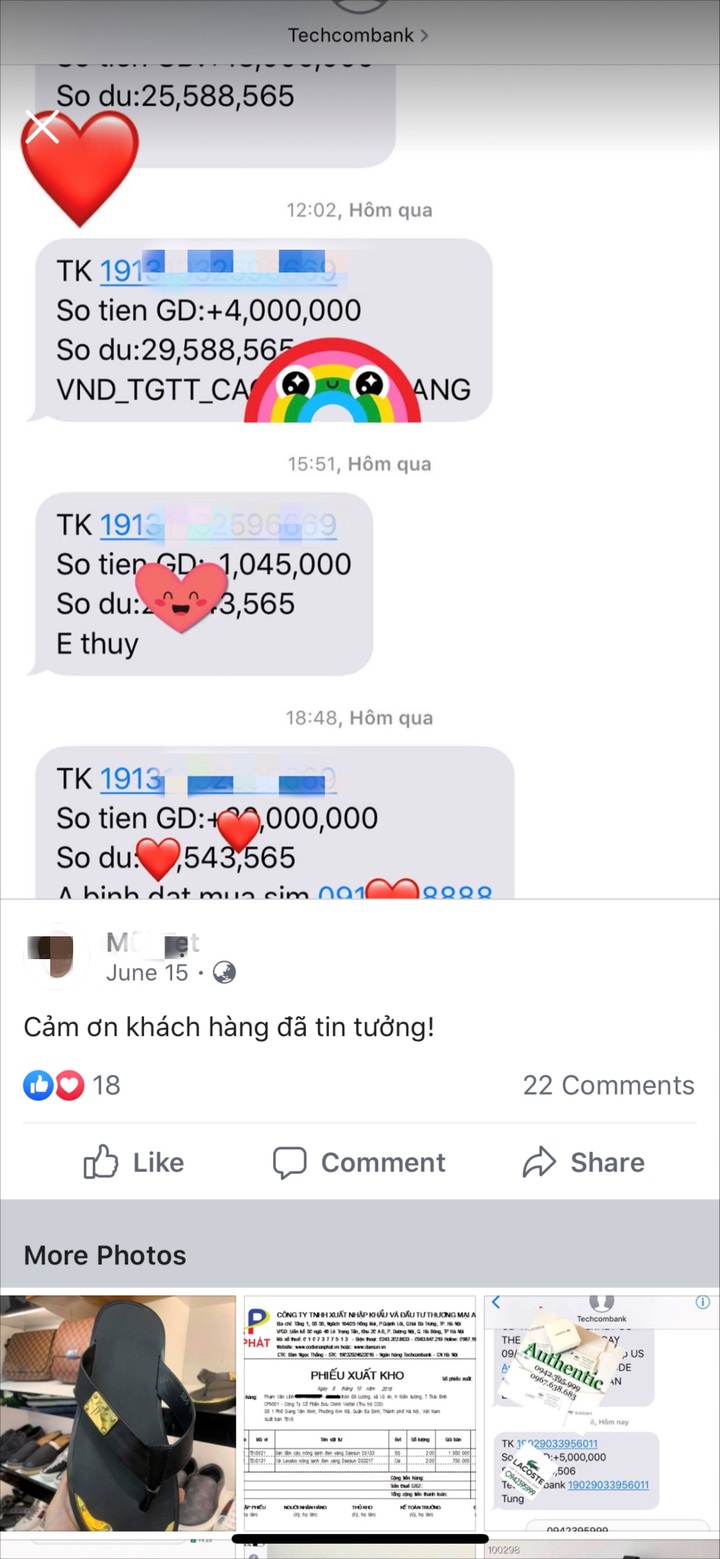Image resolution: width=720 pixels, height=1559 pixels.
Task: Expand Techcombank contact chevron at top
Action: coord(424,35)
